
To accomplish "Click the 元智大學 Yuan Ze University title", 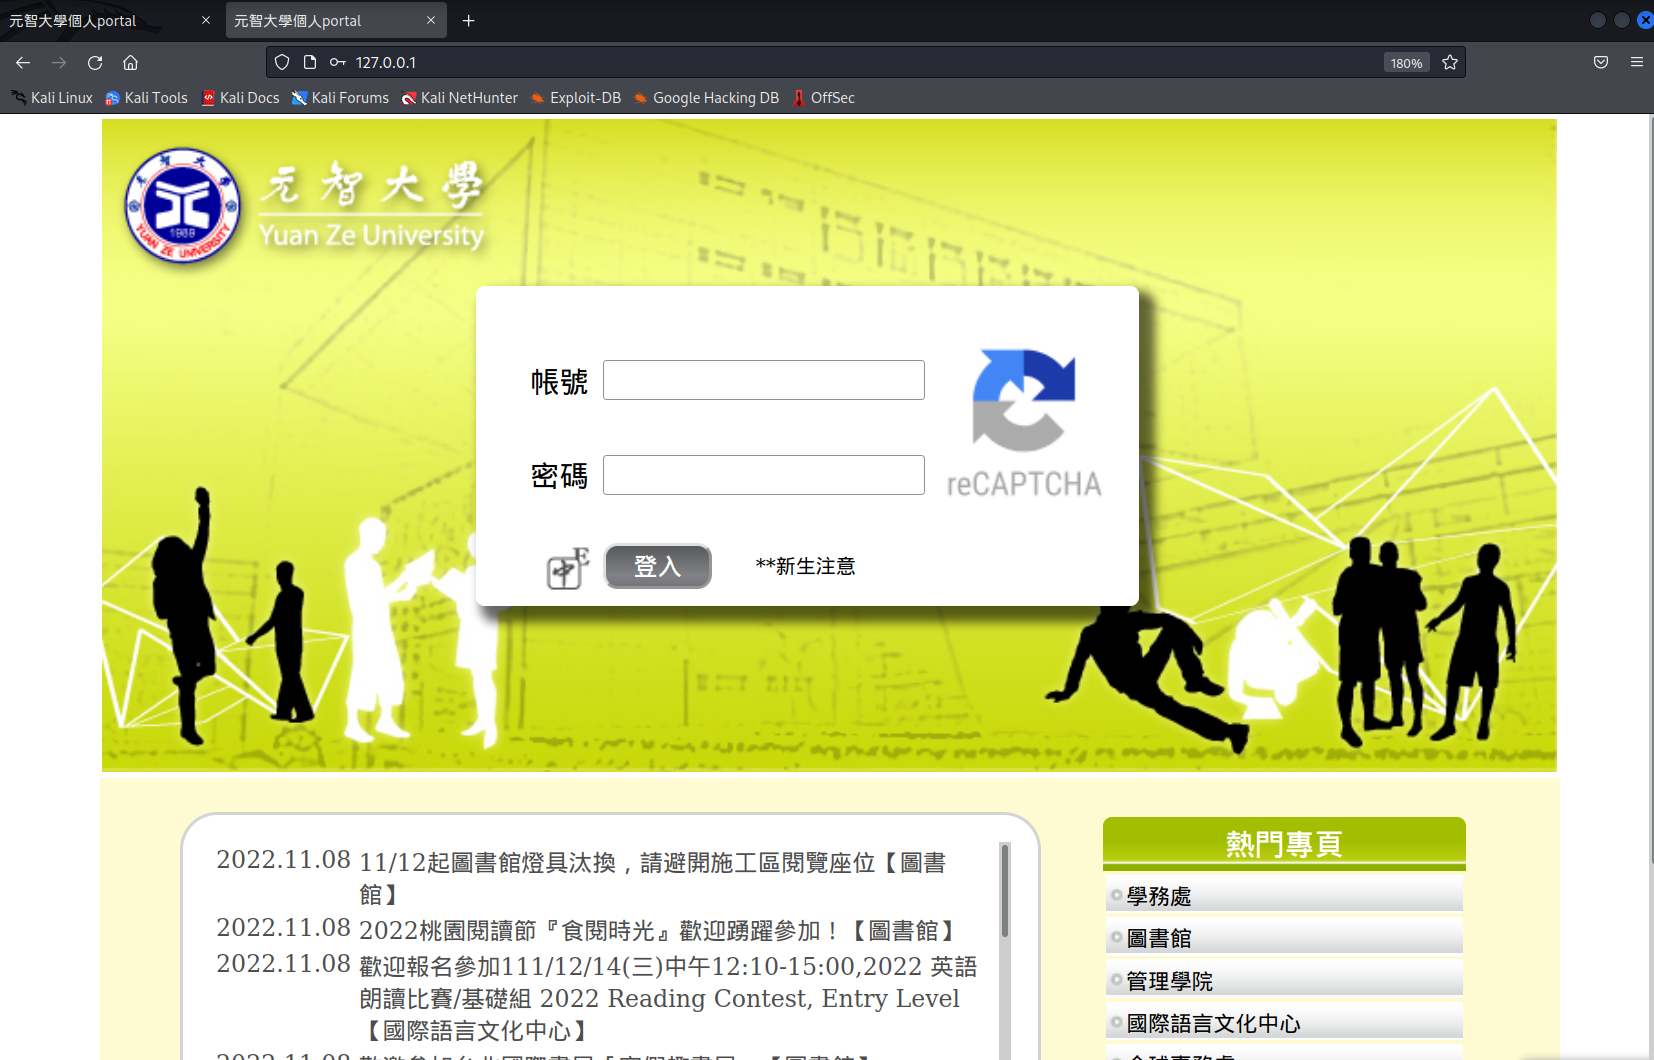I will (372, 206).
